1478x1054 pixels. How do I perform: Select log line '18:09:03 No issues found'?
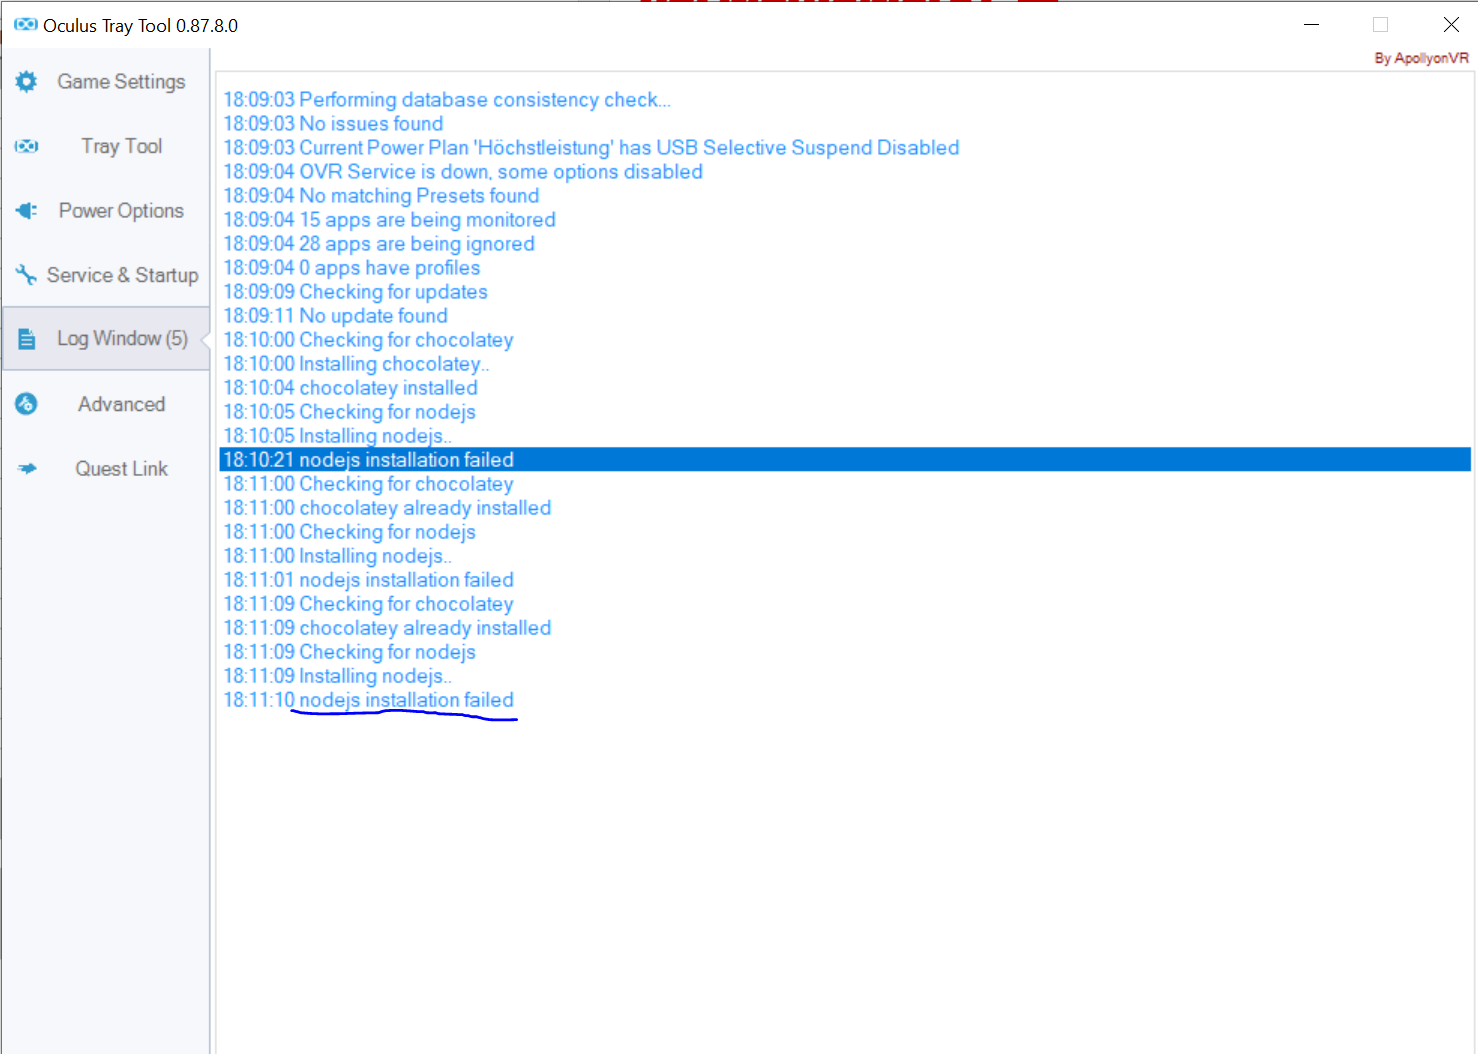[x=333, y=124]
